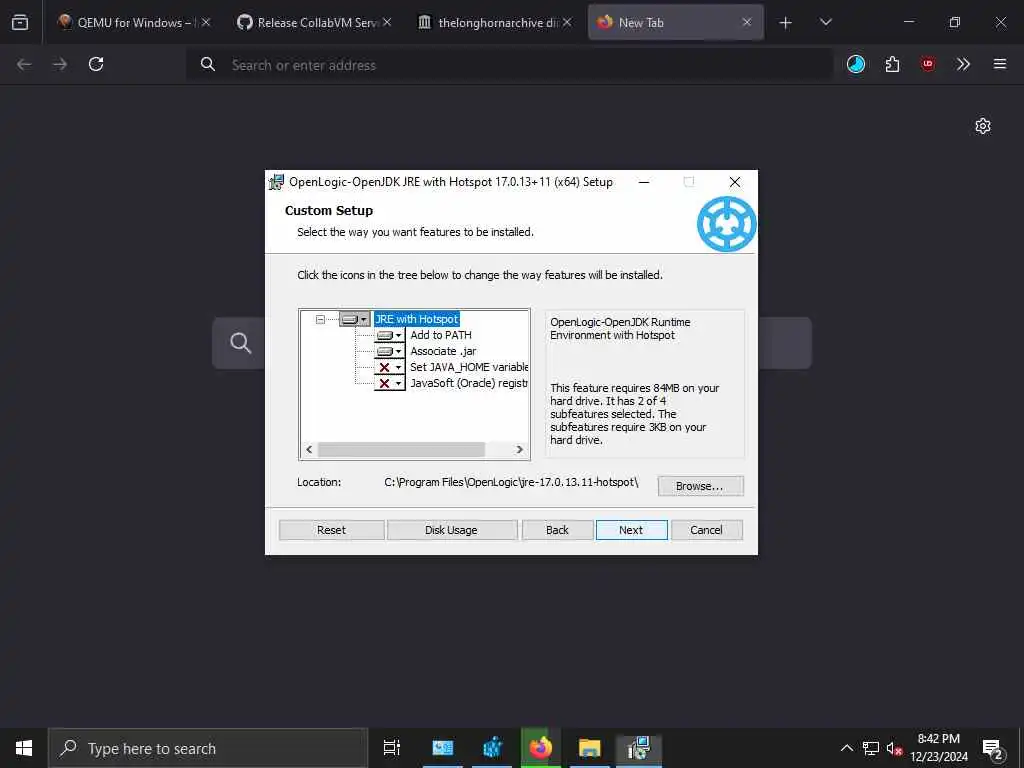Show more tools overflow chevron
1024x768 pixels.
point(963,64)
